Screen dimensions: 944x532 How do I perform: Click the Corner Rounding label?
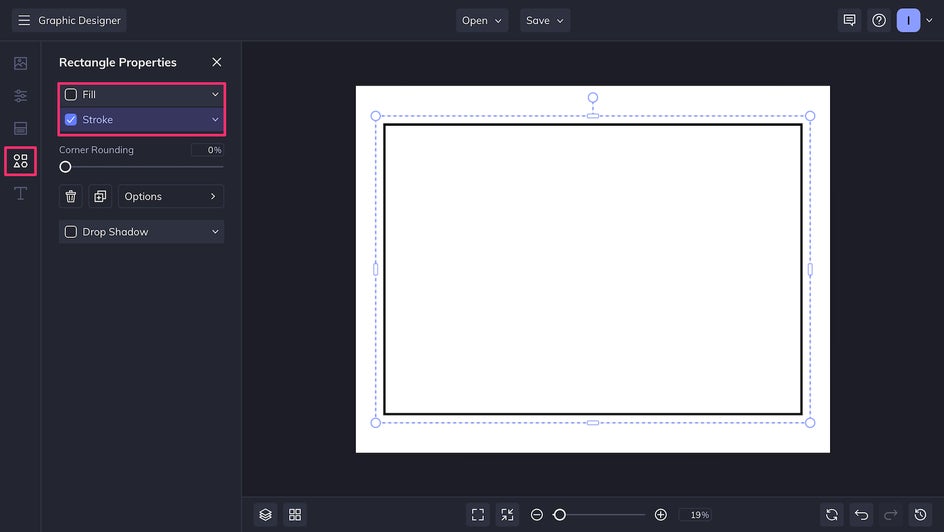pyautogui.click(x=96, y=150)
